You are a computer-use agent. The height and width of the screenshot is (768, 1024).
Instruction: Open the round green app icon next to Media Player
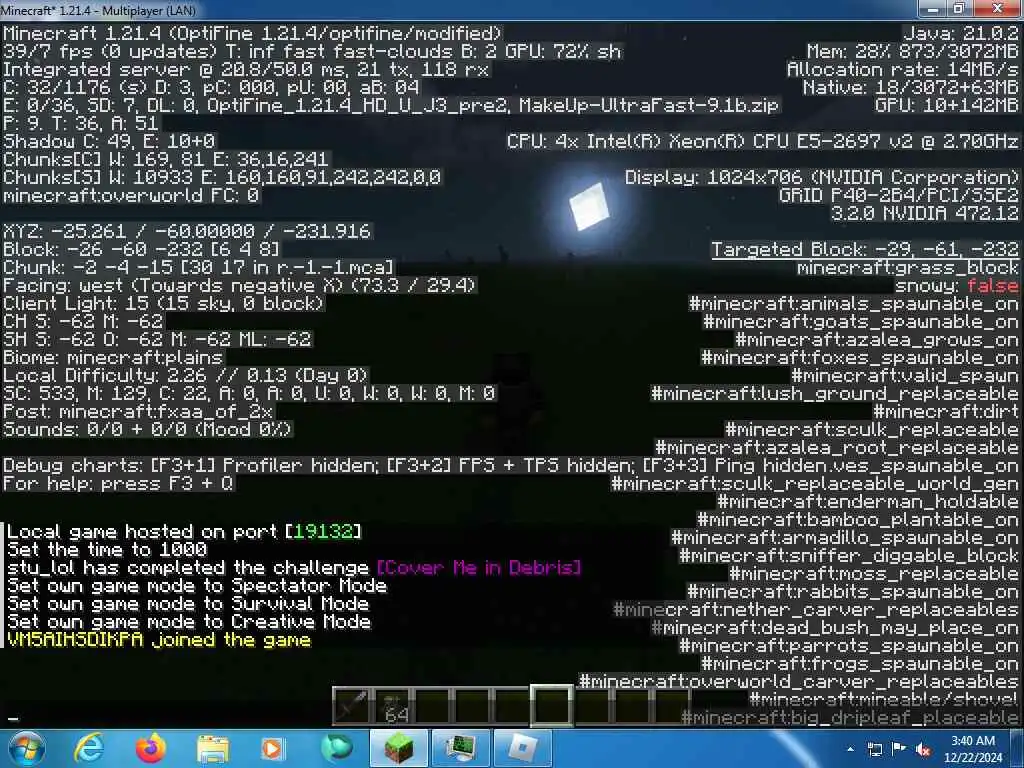tap(336, 748)
